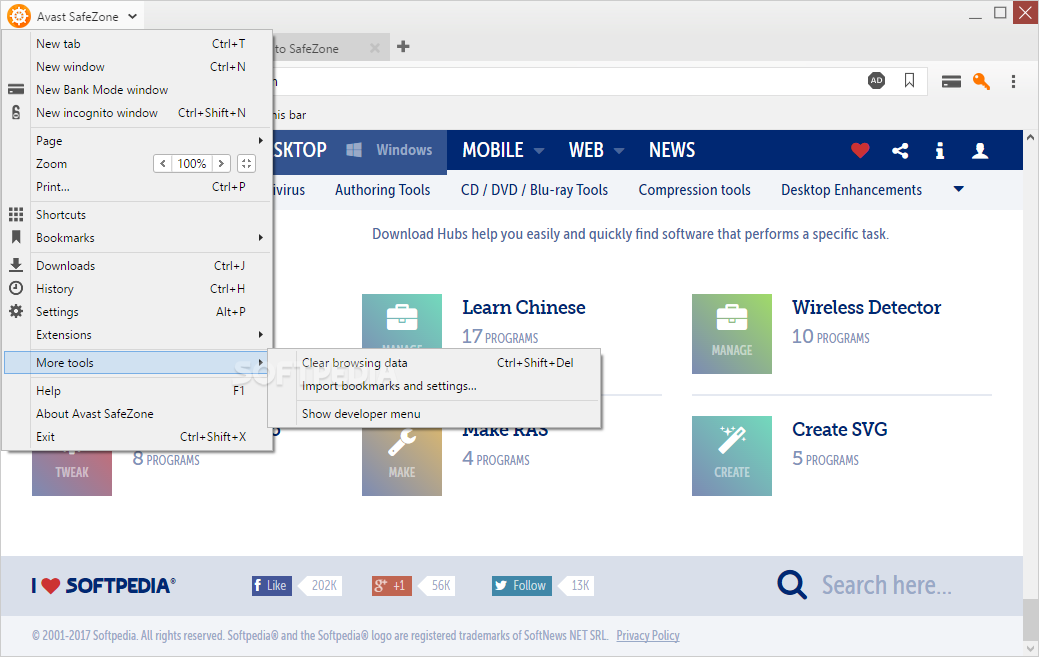Click the share icon in Softpedia header

tap(900, 151)
